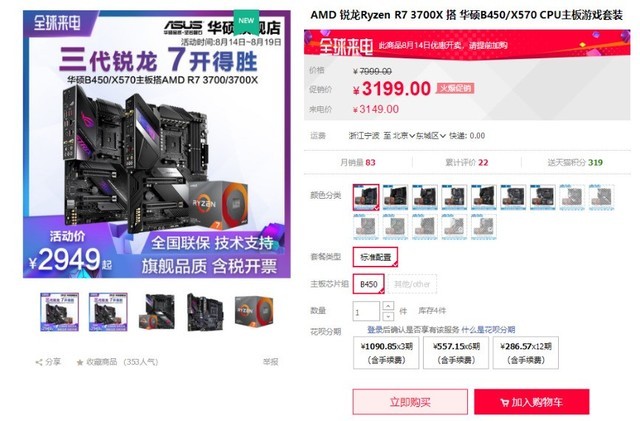Open the 什么是花呗分期 link
This screenshot has height=421, width=640.
[488, 330]
